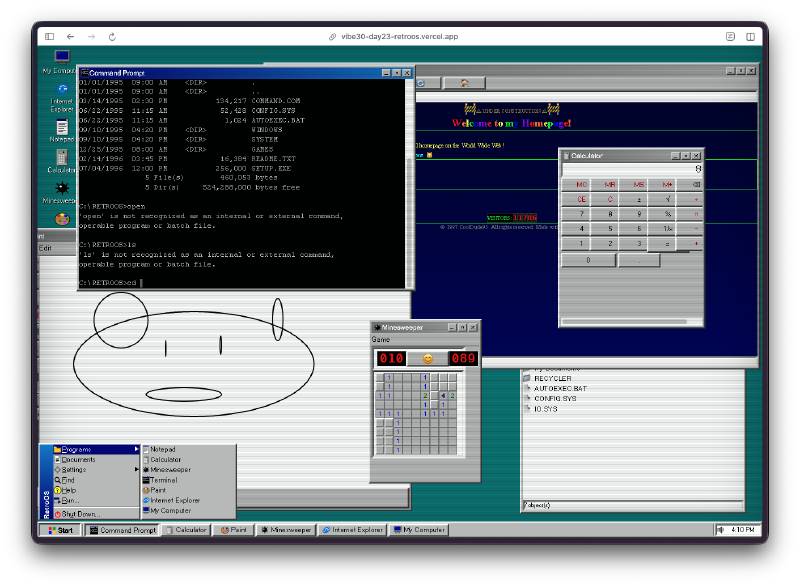Launch Paint via its desktop icon
Viewport: 800px width, 586px height.
(x=62, y=220)
